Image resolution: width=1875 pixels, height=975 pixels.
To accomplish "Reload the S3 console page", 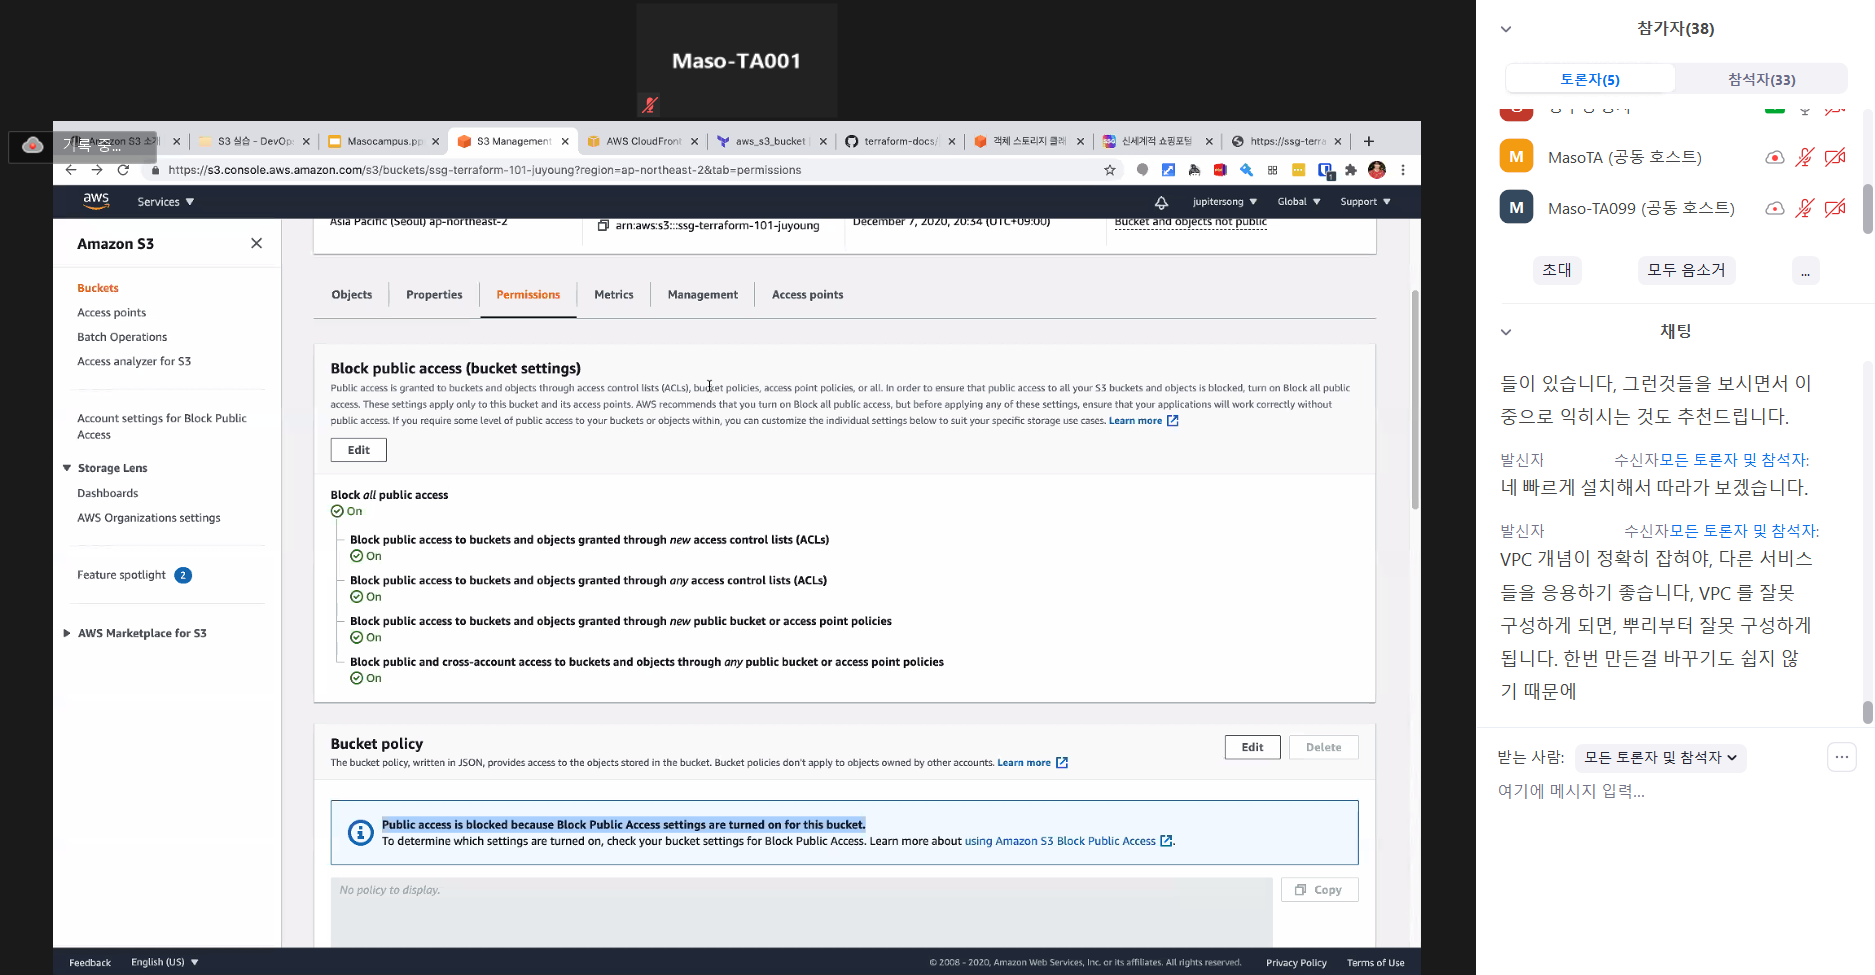I will pyautogui.click(x=123, y=170).
